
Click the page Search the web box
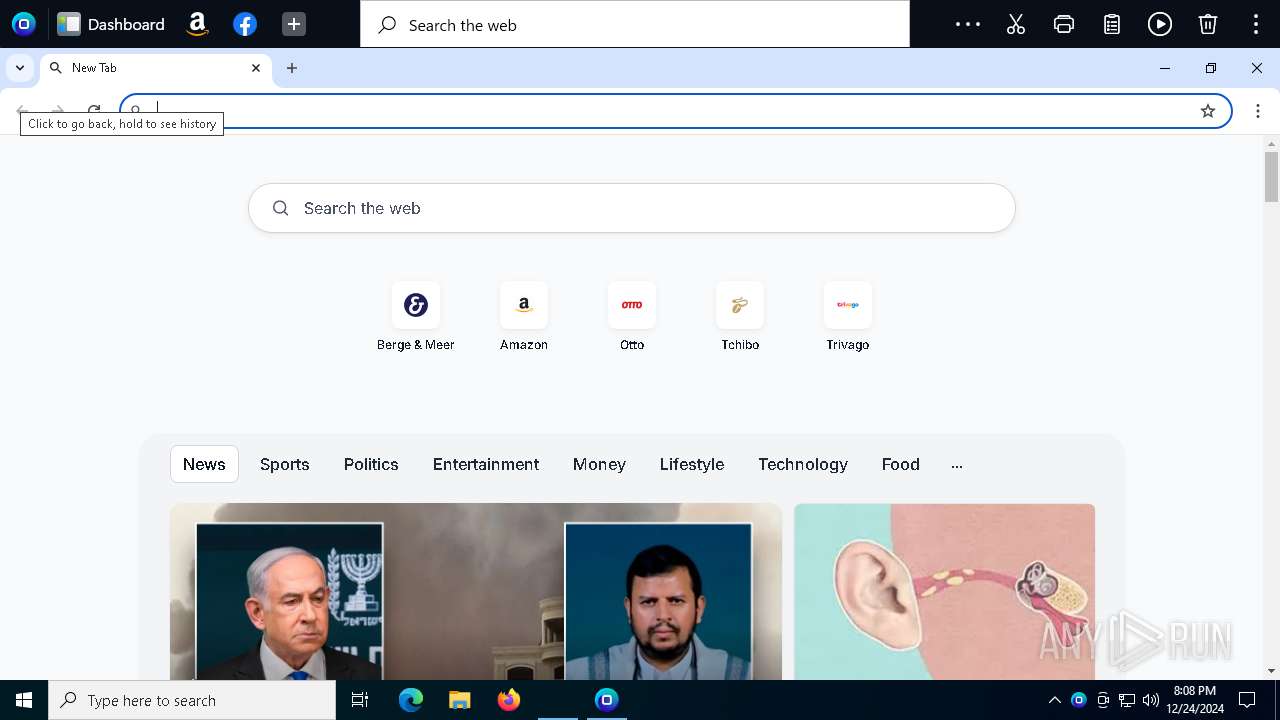pos(632,208)
